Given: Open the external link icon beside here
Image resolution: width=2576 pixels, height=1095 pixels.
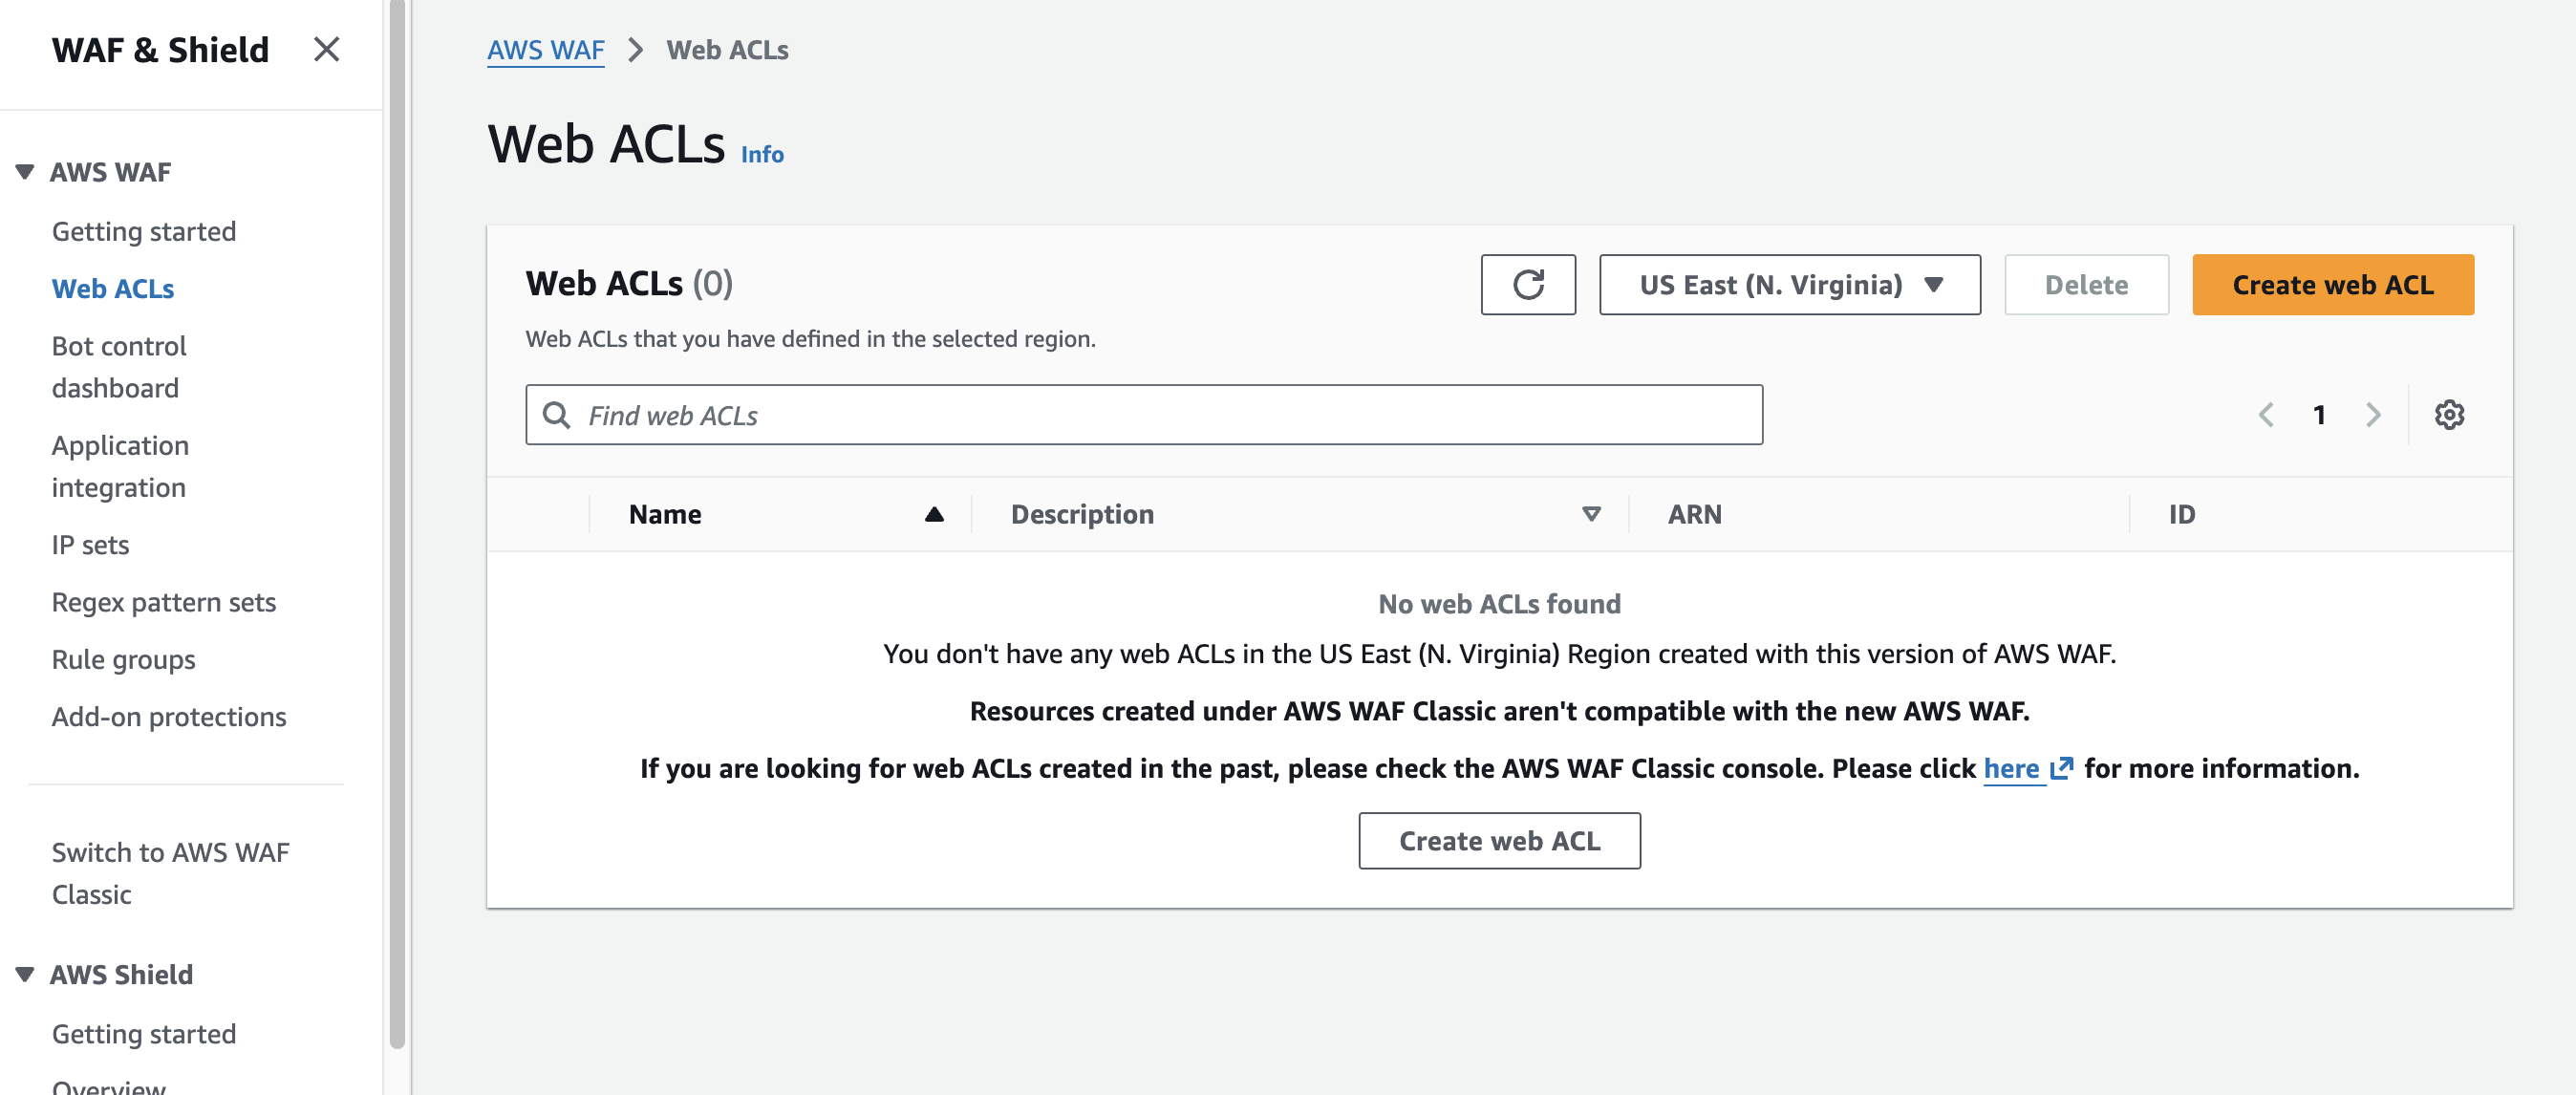Looking at the screenshot, I should [x=2062, y=768].
